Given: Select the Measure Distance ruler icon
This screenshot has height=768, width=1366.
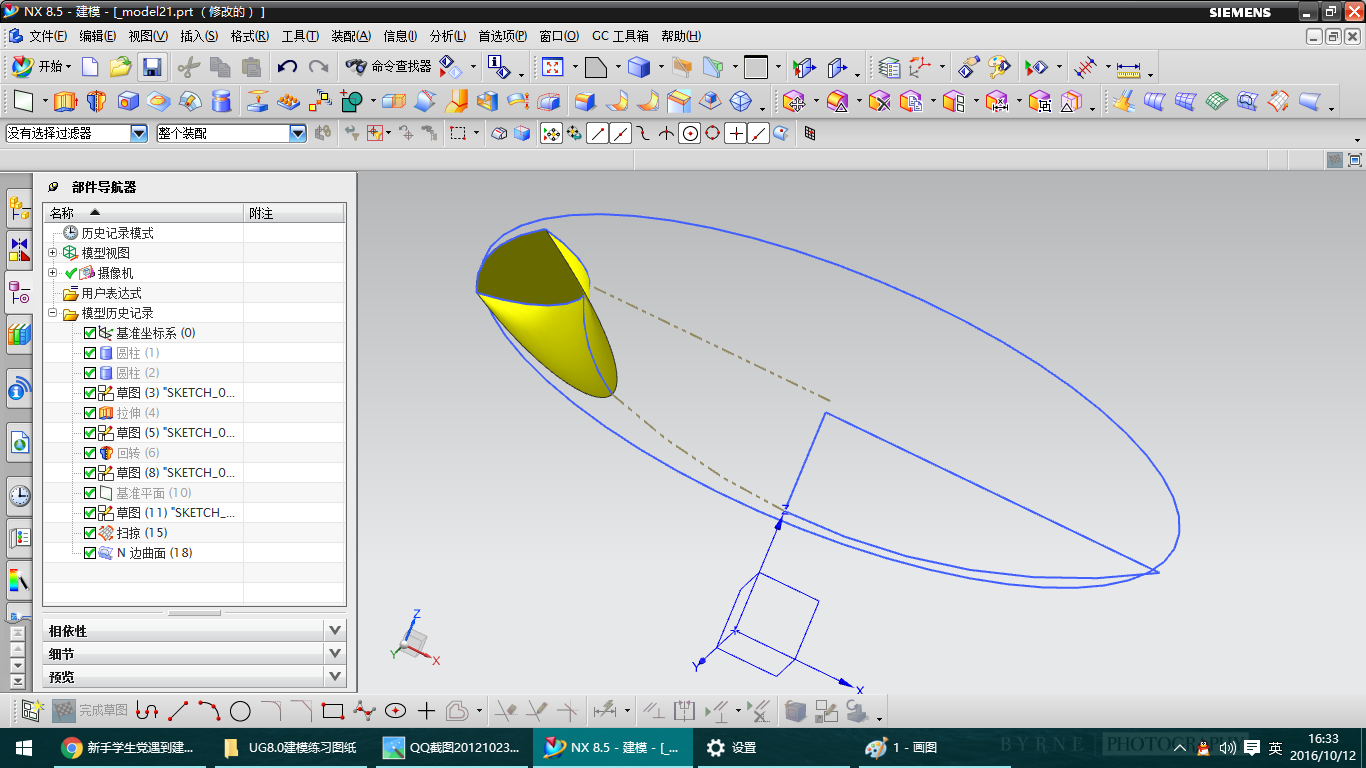Looking at the screenshot, I should pos(1129,68).
